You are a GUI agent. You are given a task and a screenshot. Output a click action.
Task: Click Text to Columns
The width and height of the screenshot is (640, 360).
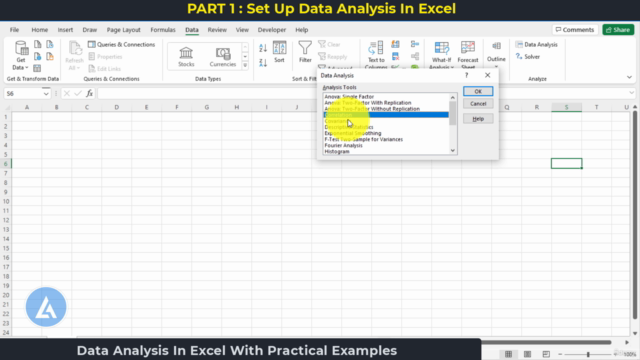(x=376, y=55)
